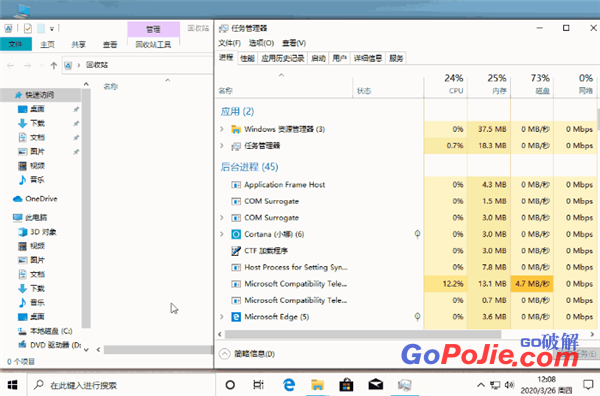The height and width of the screenshot is (396, 600).
Task: Expand Cortana process group
Action: click(222, 234)
